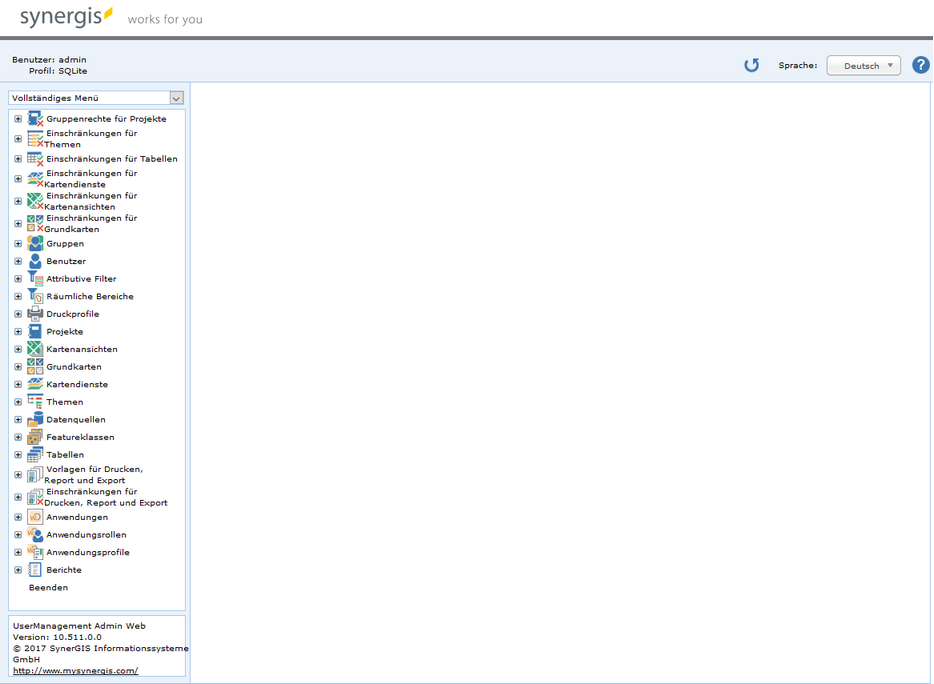
Task: Click the Berichte report icon
Action: [35, 570]
